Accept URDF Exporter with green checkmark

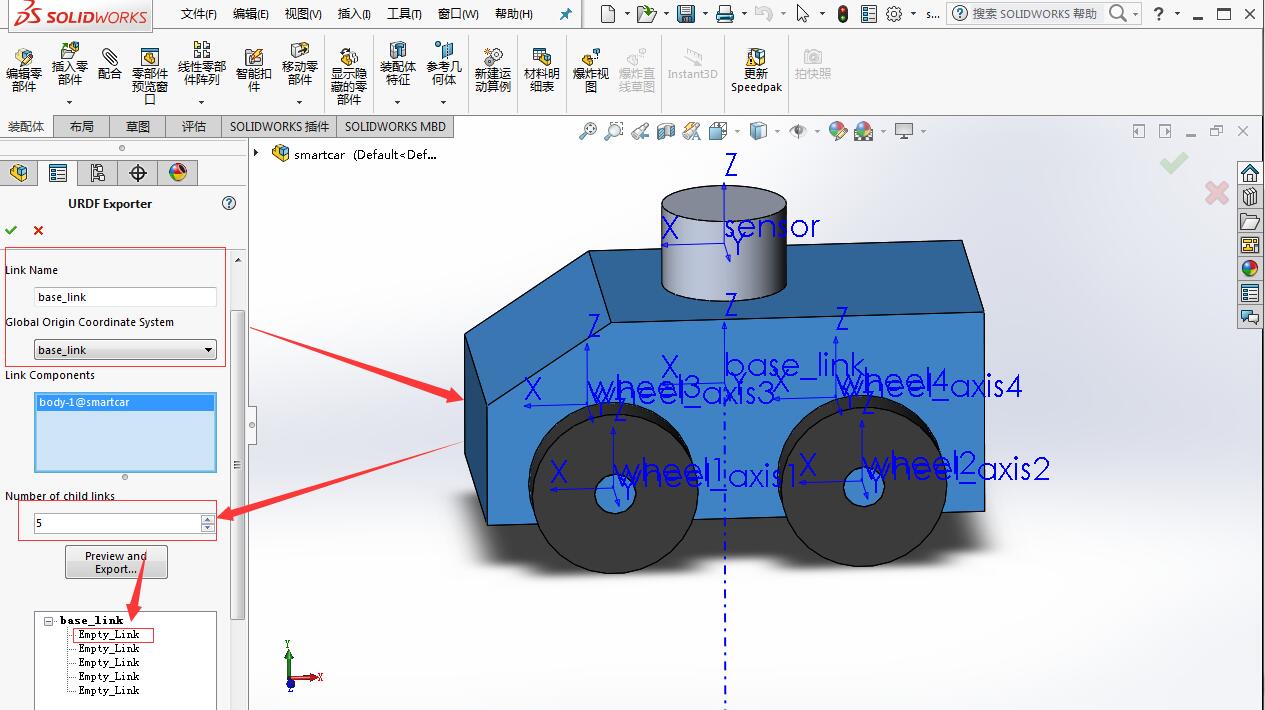[x=12, y=230]
